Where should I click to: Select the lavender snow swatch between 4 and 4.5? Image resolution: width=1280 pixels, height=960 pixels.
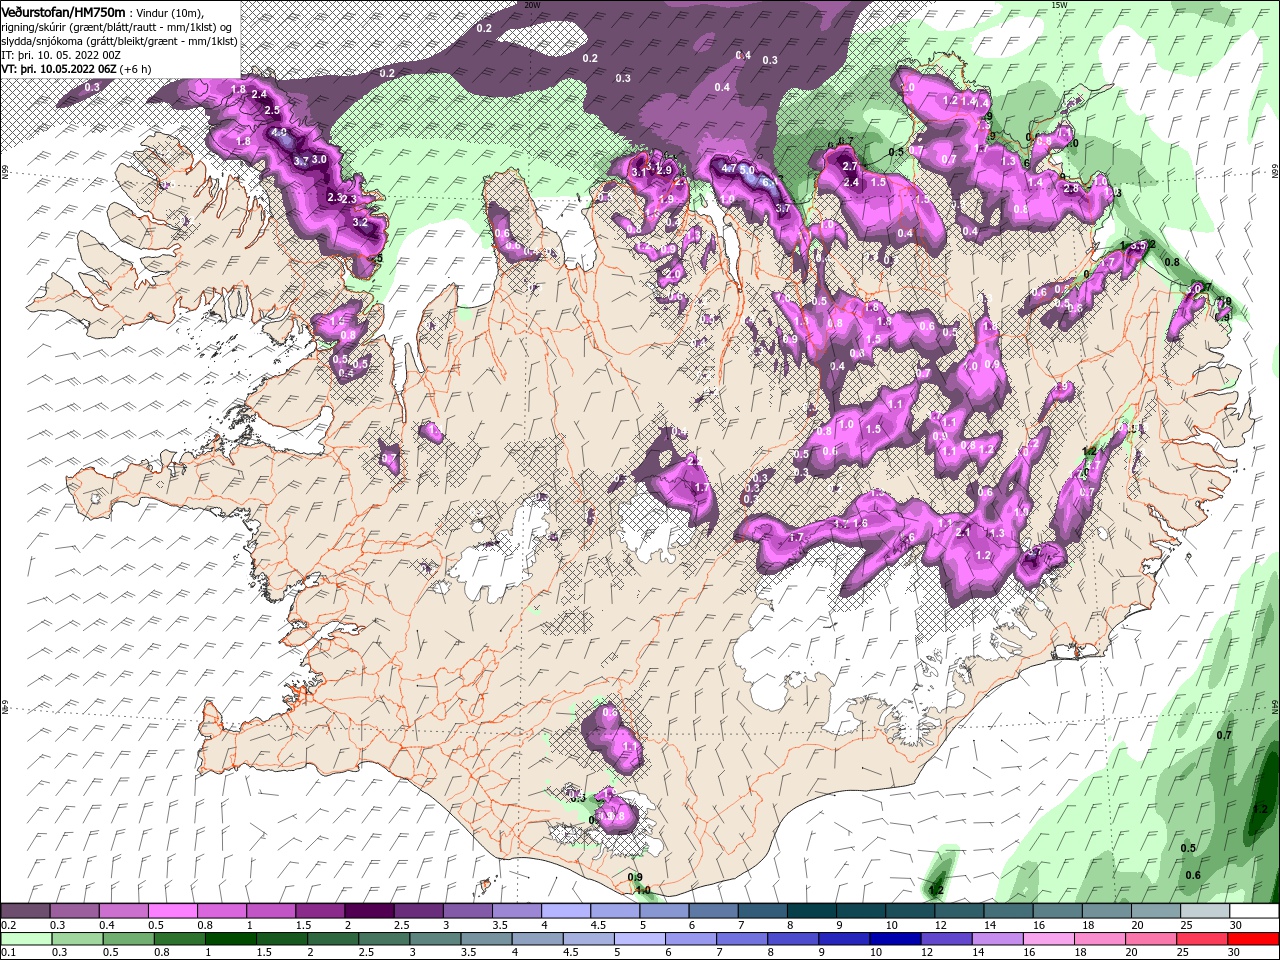click(566, 911)
